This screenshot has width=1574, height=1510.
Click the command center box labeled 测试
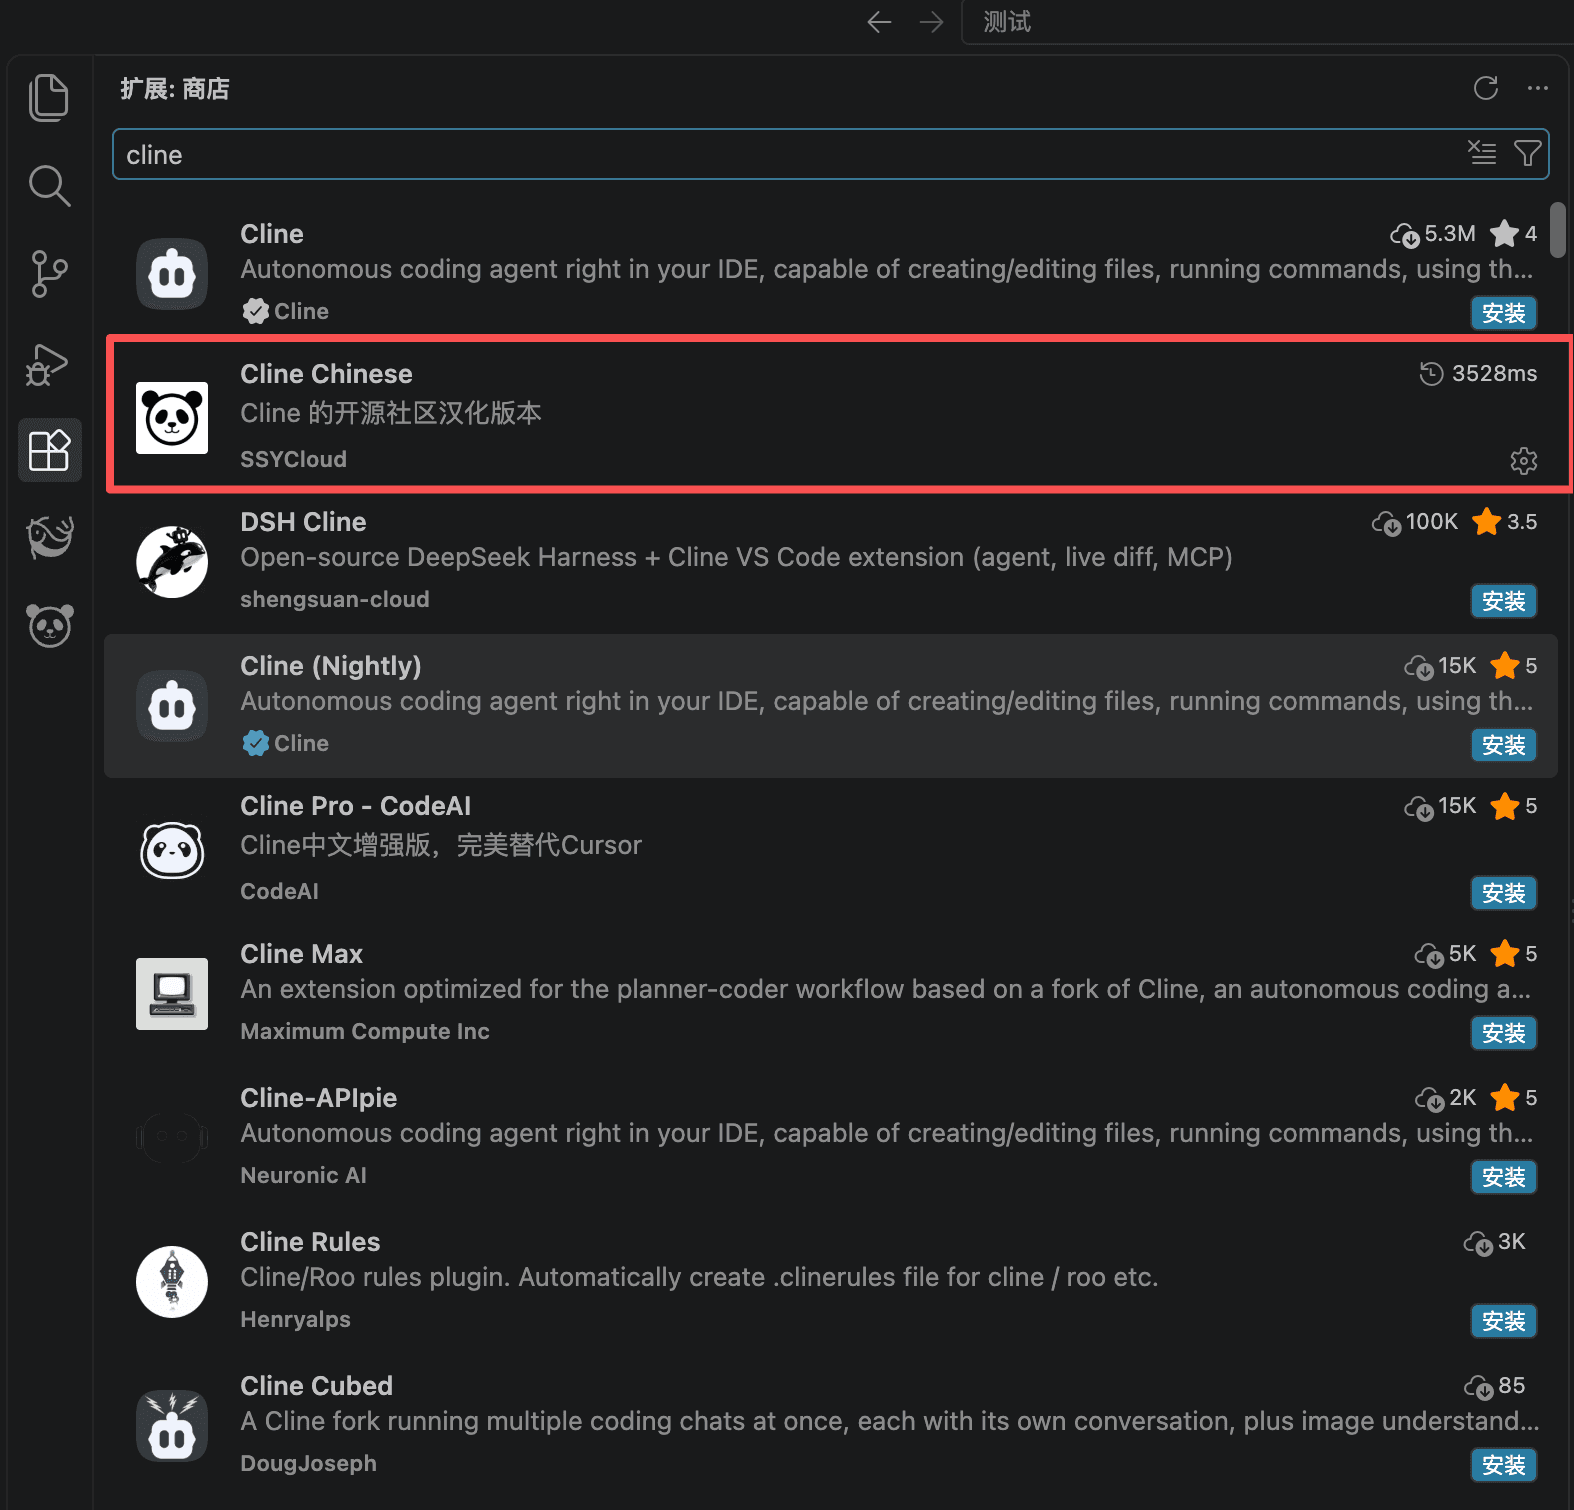coord(1267,22)
